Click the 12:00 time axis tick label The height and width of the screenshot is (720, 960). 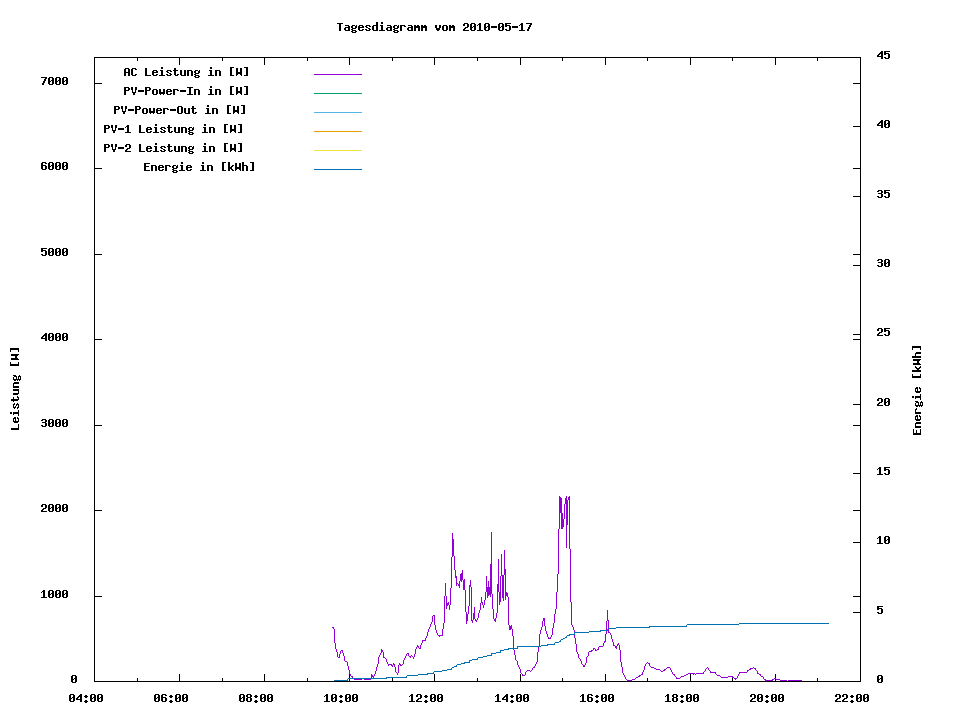tap(426, 698)
